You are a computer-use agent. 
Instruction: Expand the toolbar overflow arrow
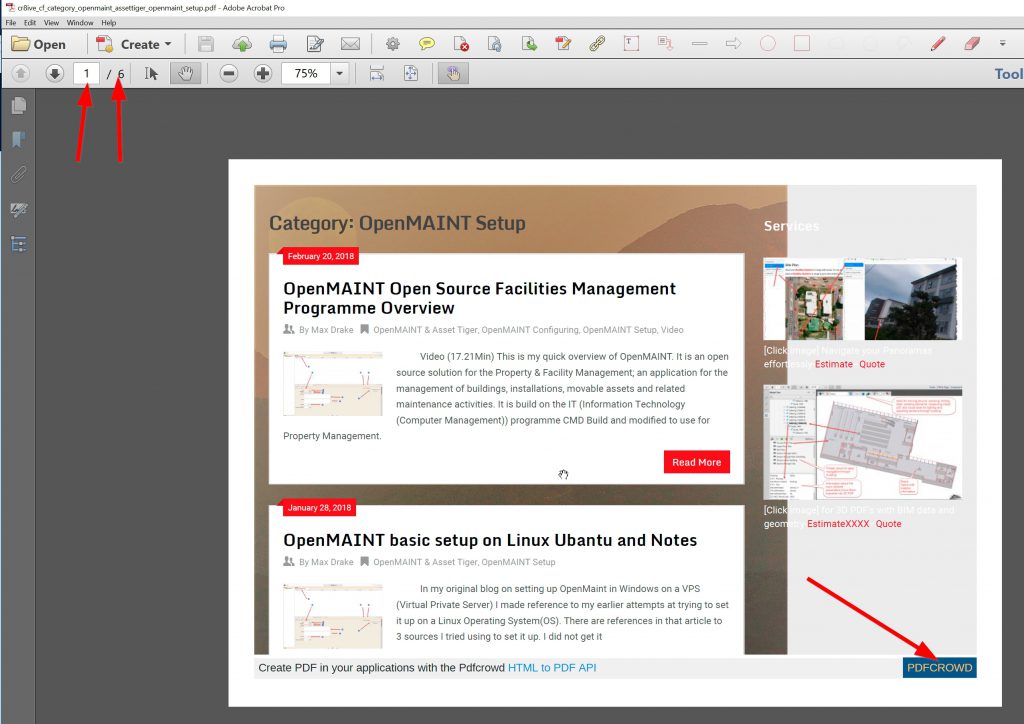(1002, 44)
